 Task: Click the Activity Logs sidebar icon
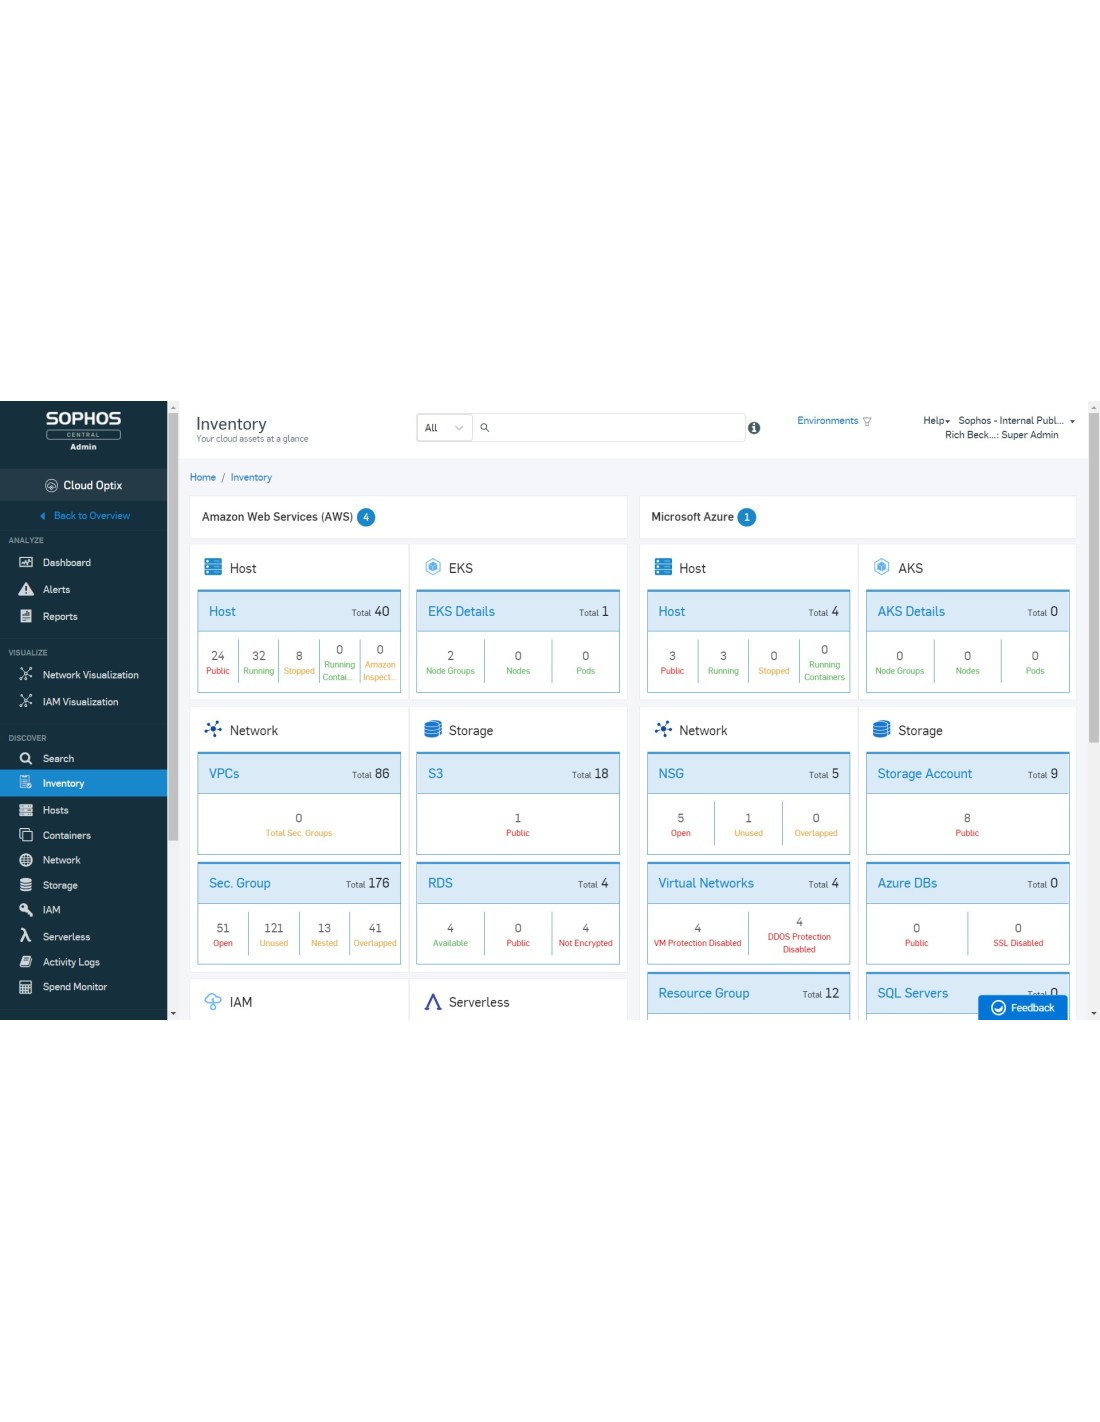pyautogui.click(x=26, y=962)
